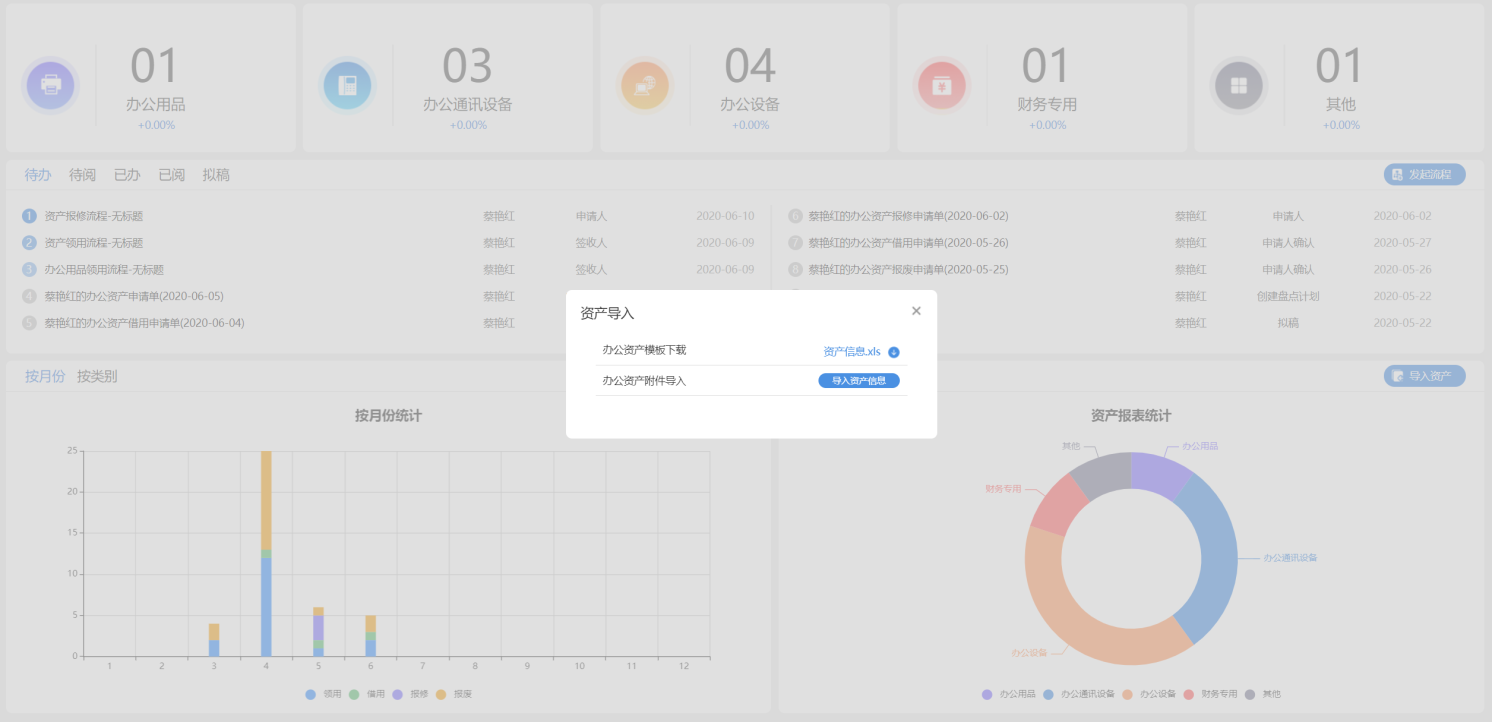Click the 创建盘点计划 status text

(1288, 296)
